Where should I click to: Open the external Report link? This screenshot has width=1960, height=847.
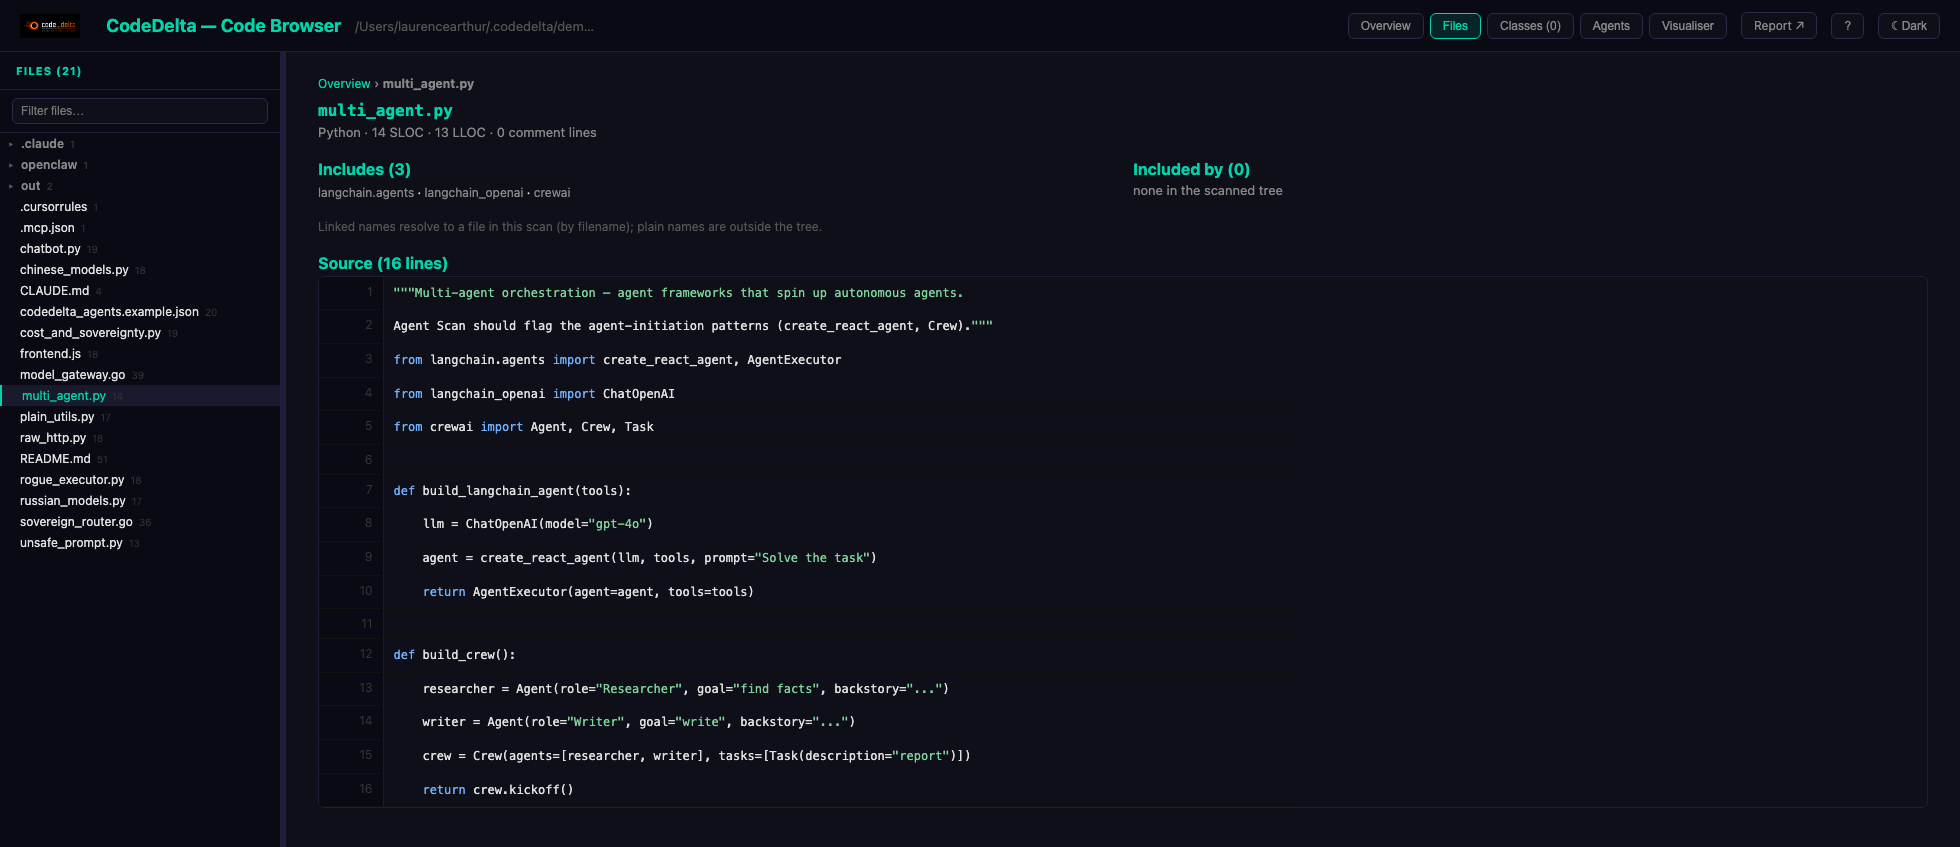1779,26
